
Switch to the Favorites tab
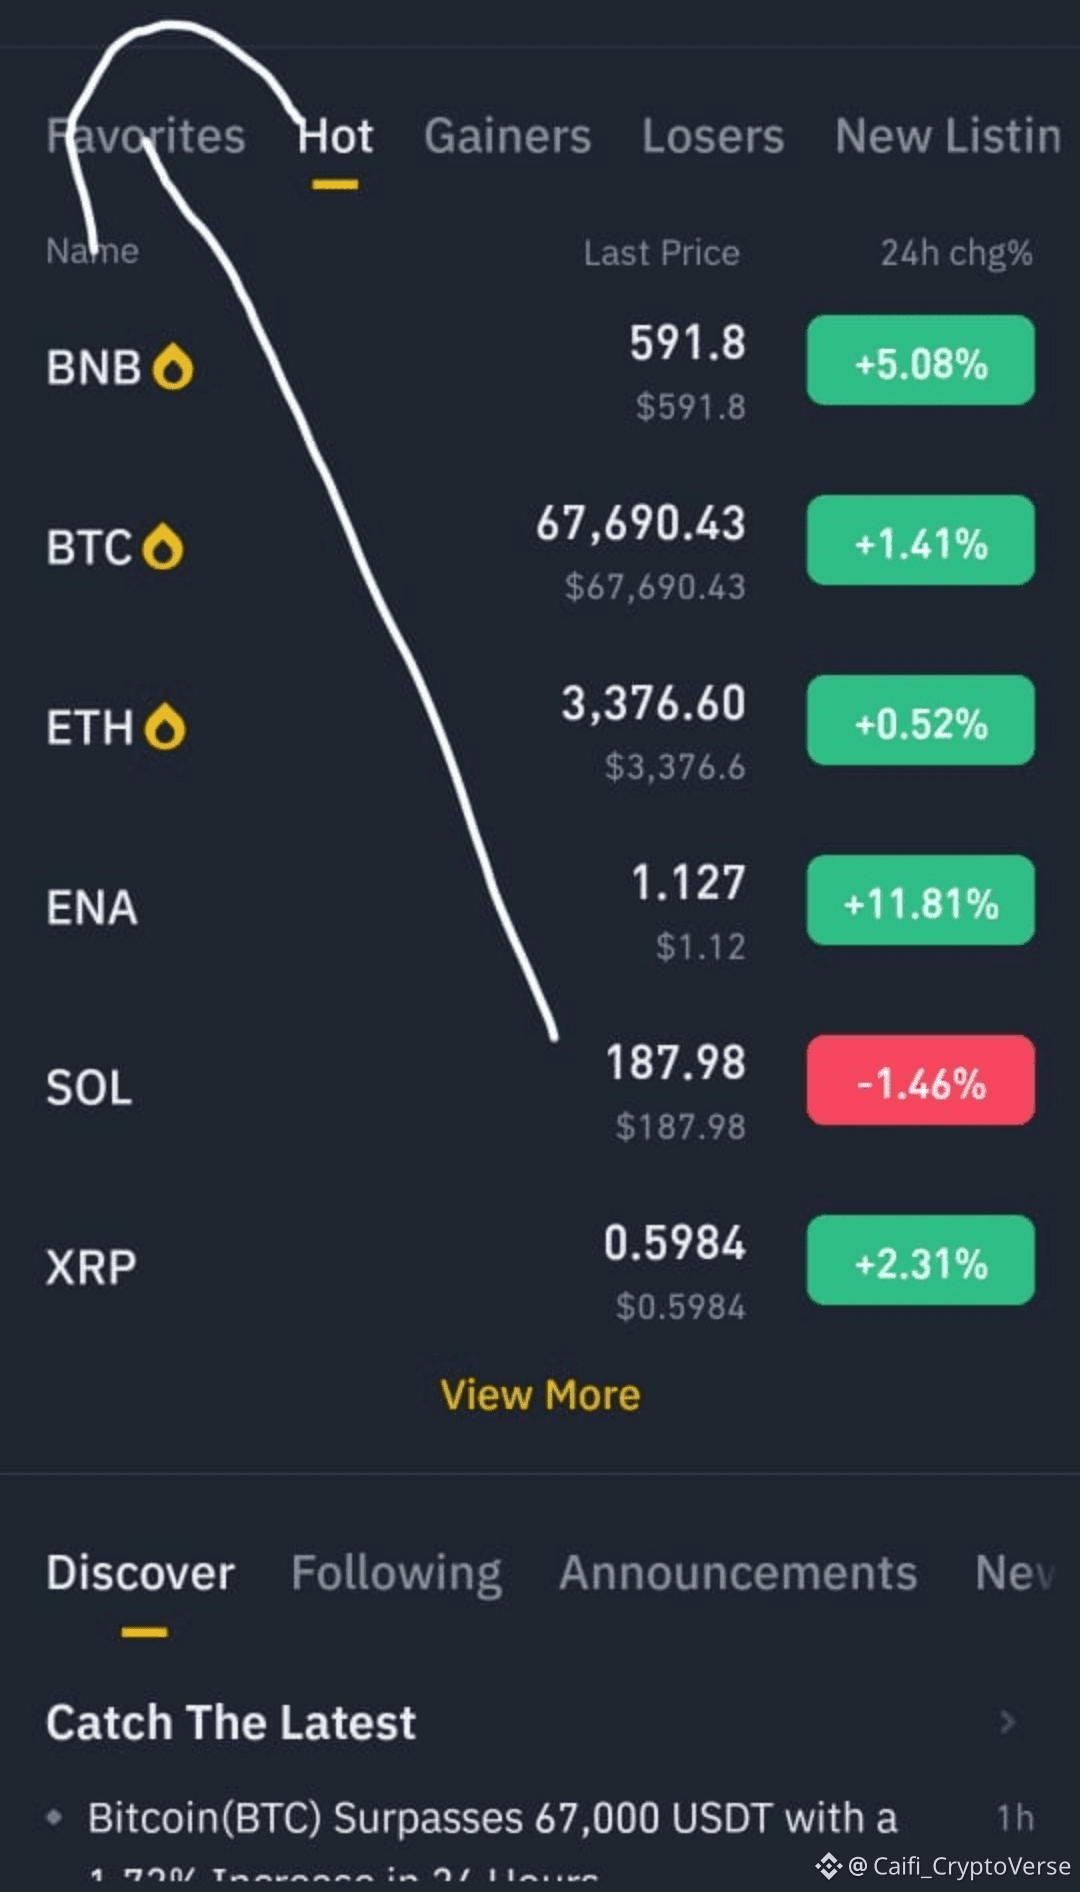click(146, 136)
